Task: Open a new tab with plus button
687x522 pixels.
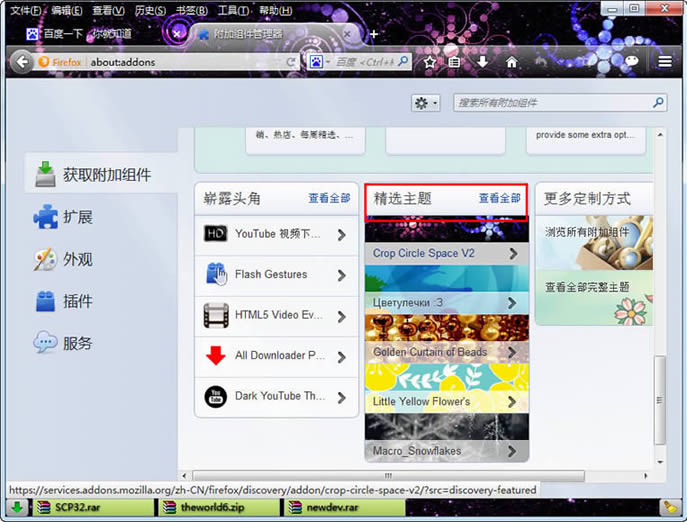Action: pos(374,34)
